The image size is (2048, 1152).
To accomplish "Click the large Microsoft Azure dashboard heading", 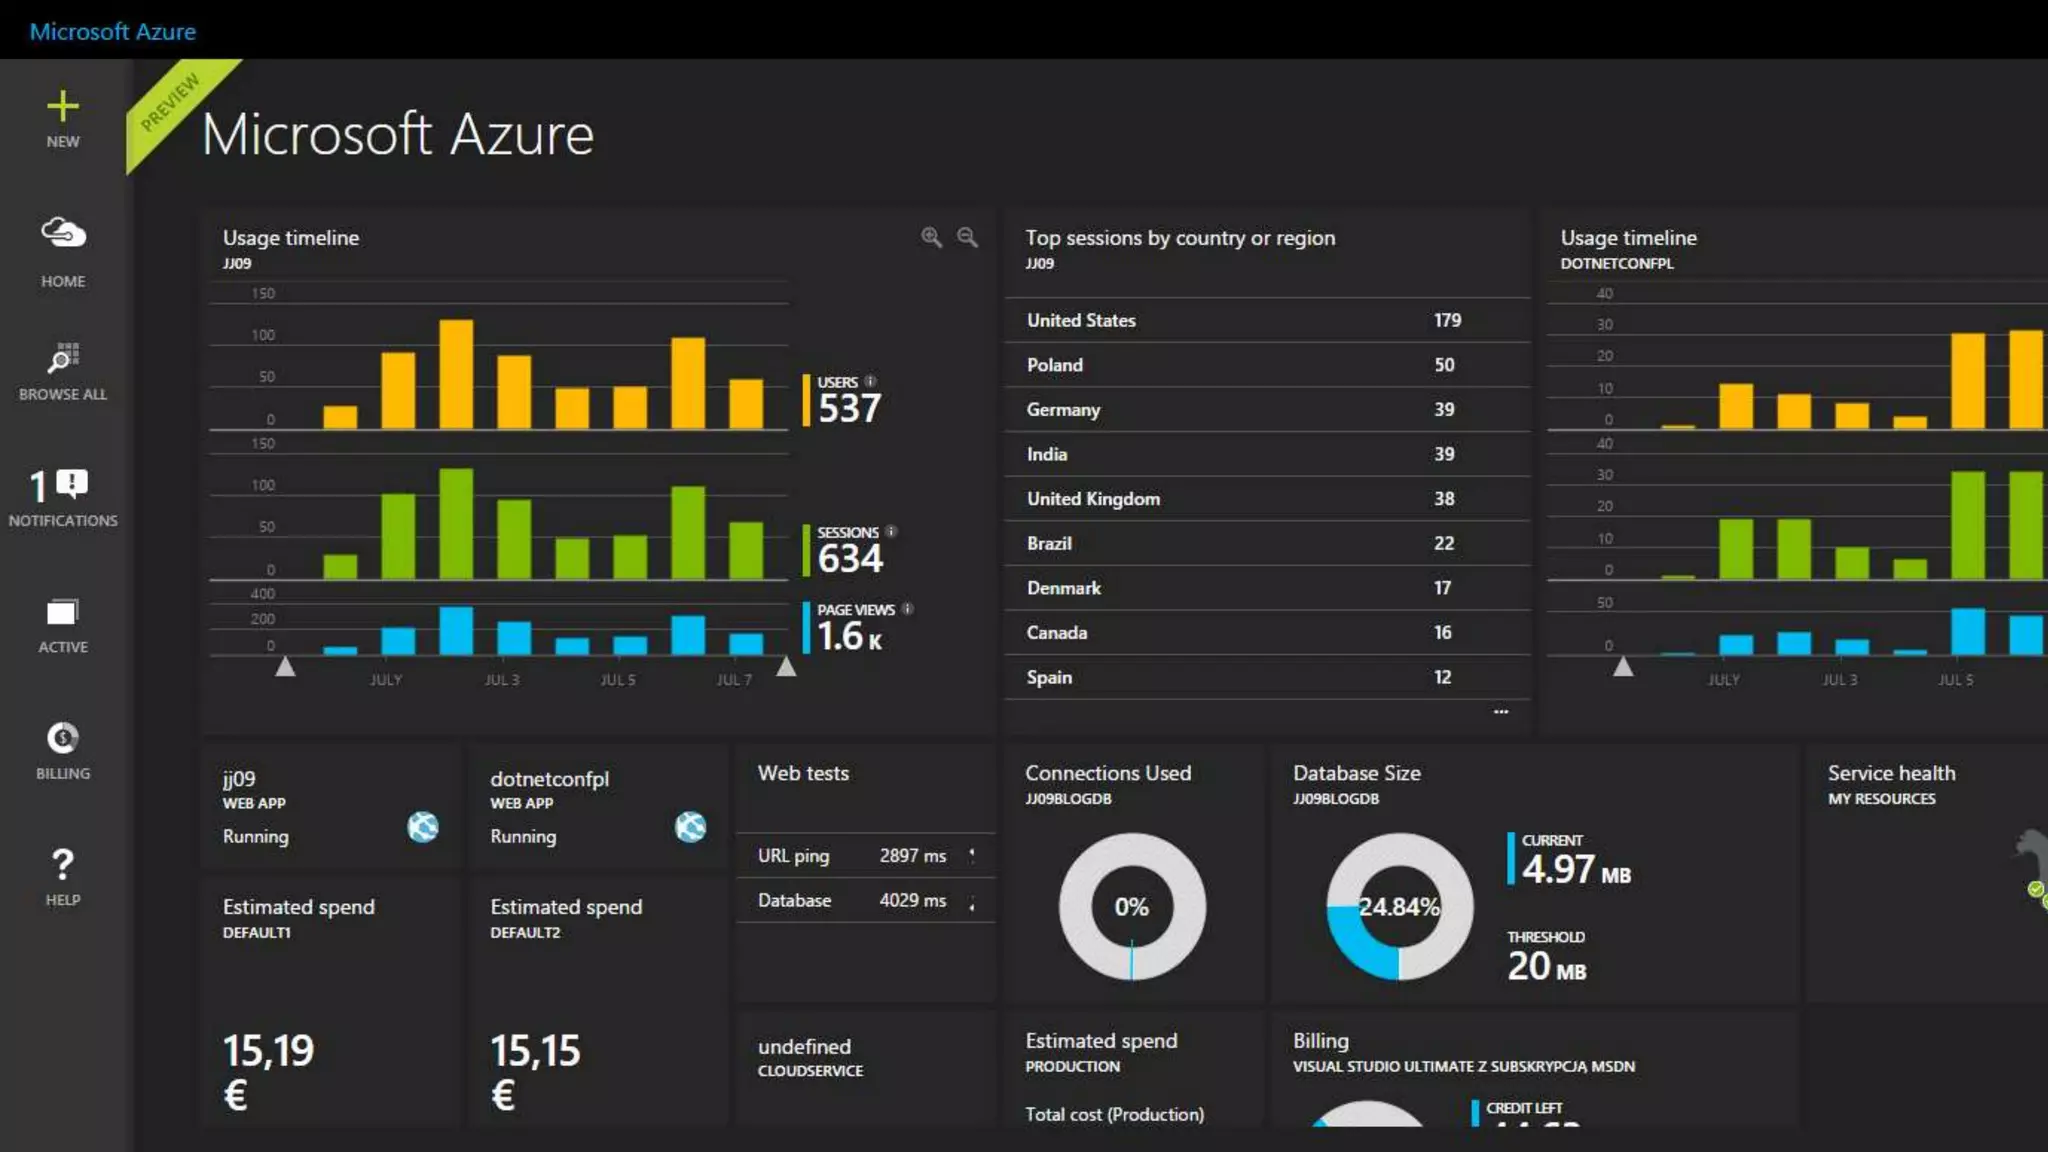I will 398,134.
